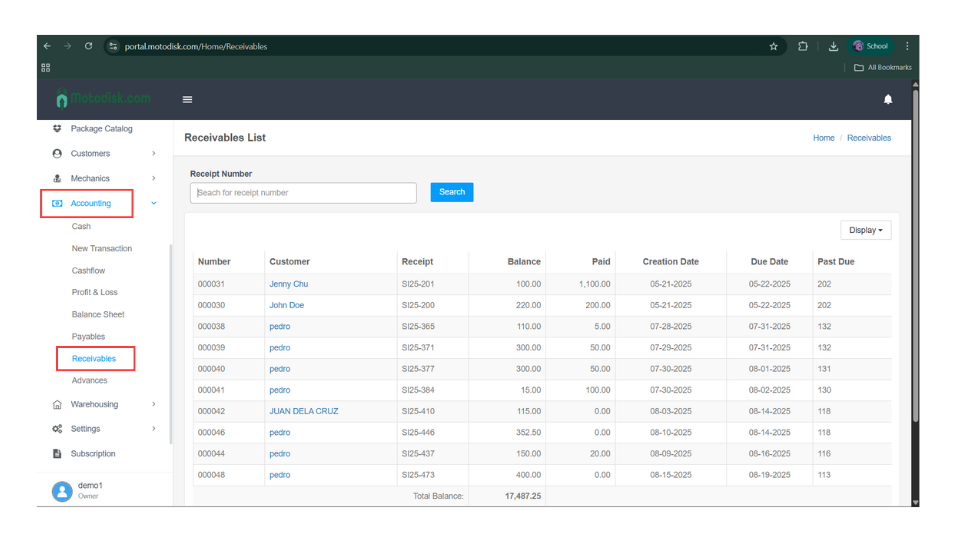Open Cashflow from Accounting submenu
This screenshot has width=960, height=540.
pos(88,271)
